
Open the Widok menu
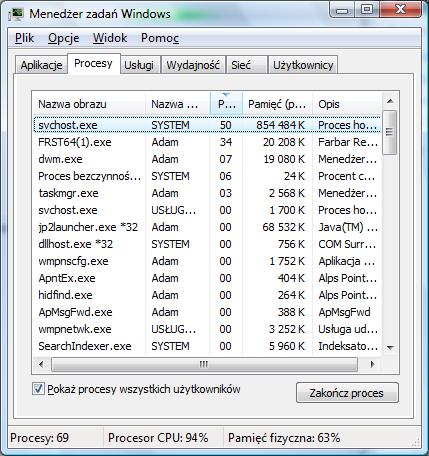[x=110, y=38]
